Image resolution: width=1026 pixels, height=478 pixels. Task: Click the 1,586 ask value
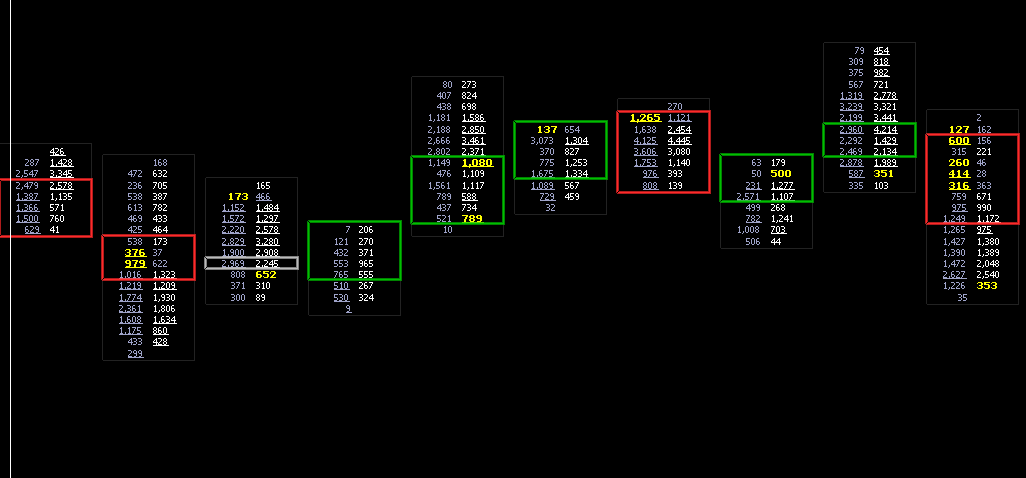click(x=473, y=118)
